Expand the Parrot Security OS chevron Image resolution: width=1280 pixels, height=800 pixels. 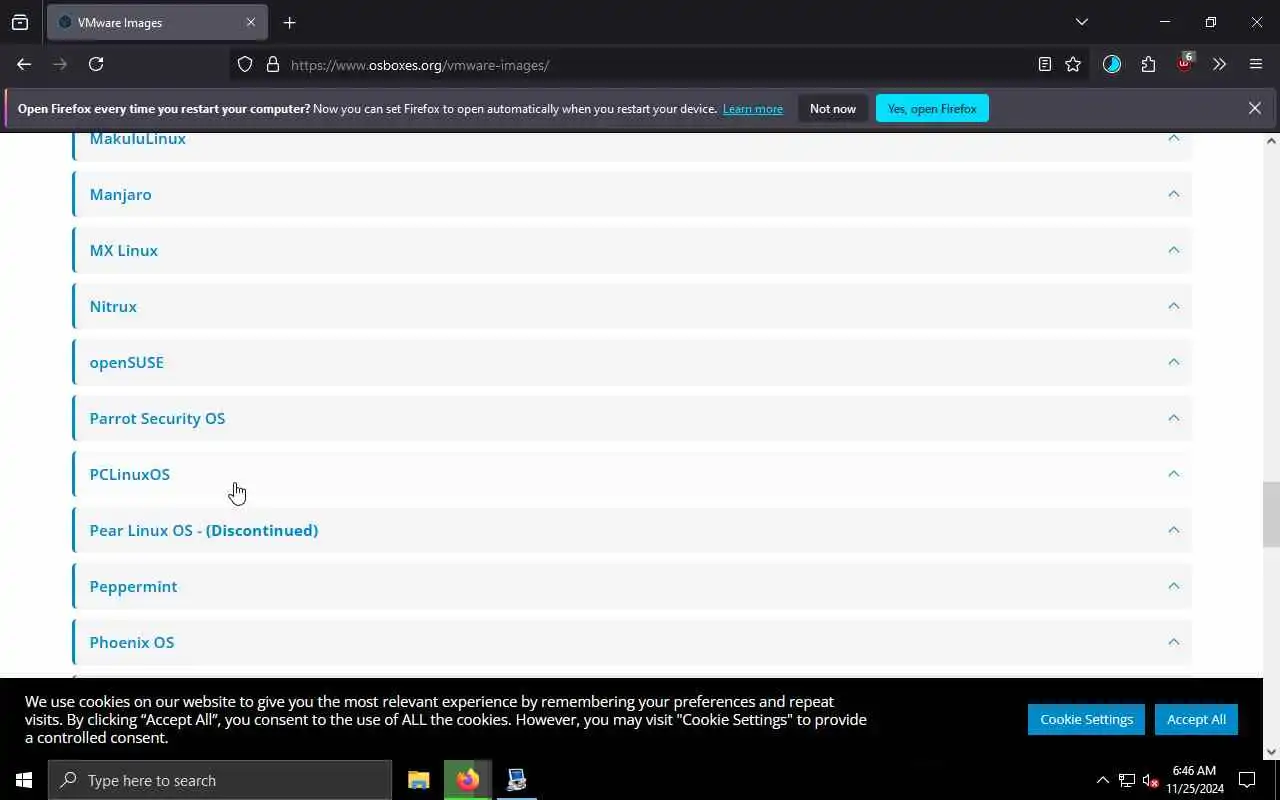(1174, 418)
